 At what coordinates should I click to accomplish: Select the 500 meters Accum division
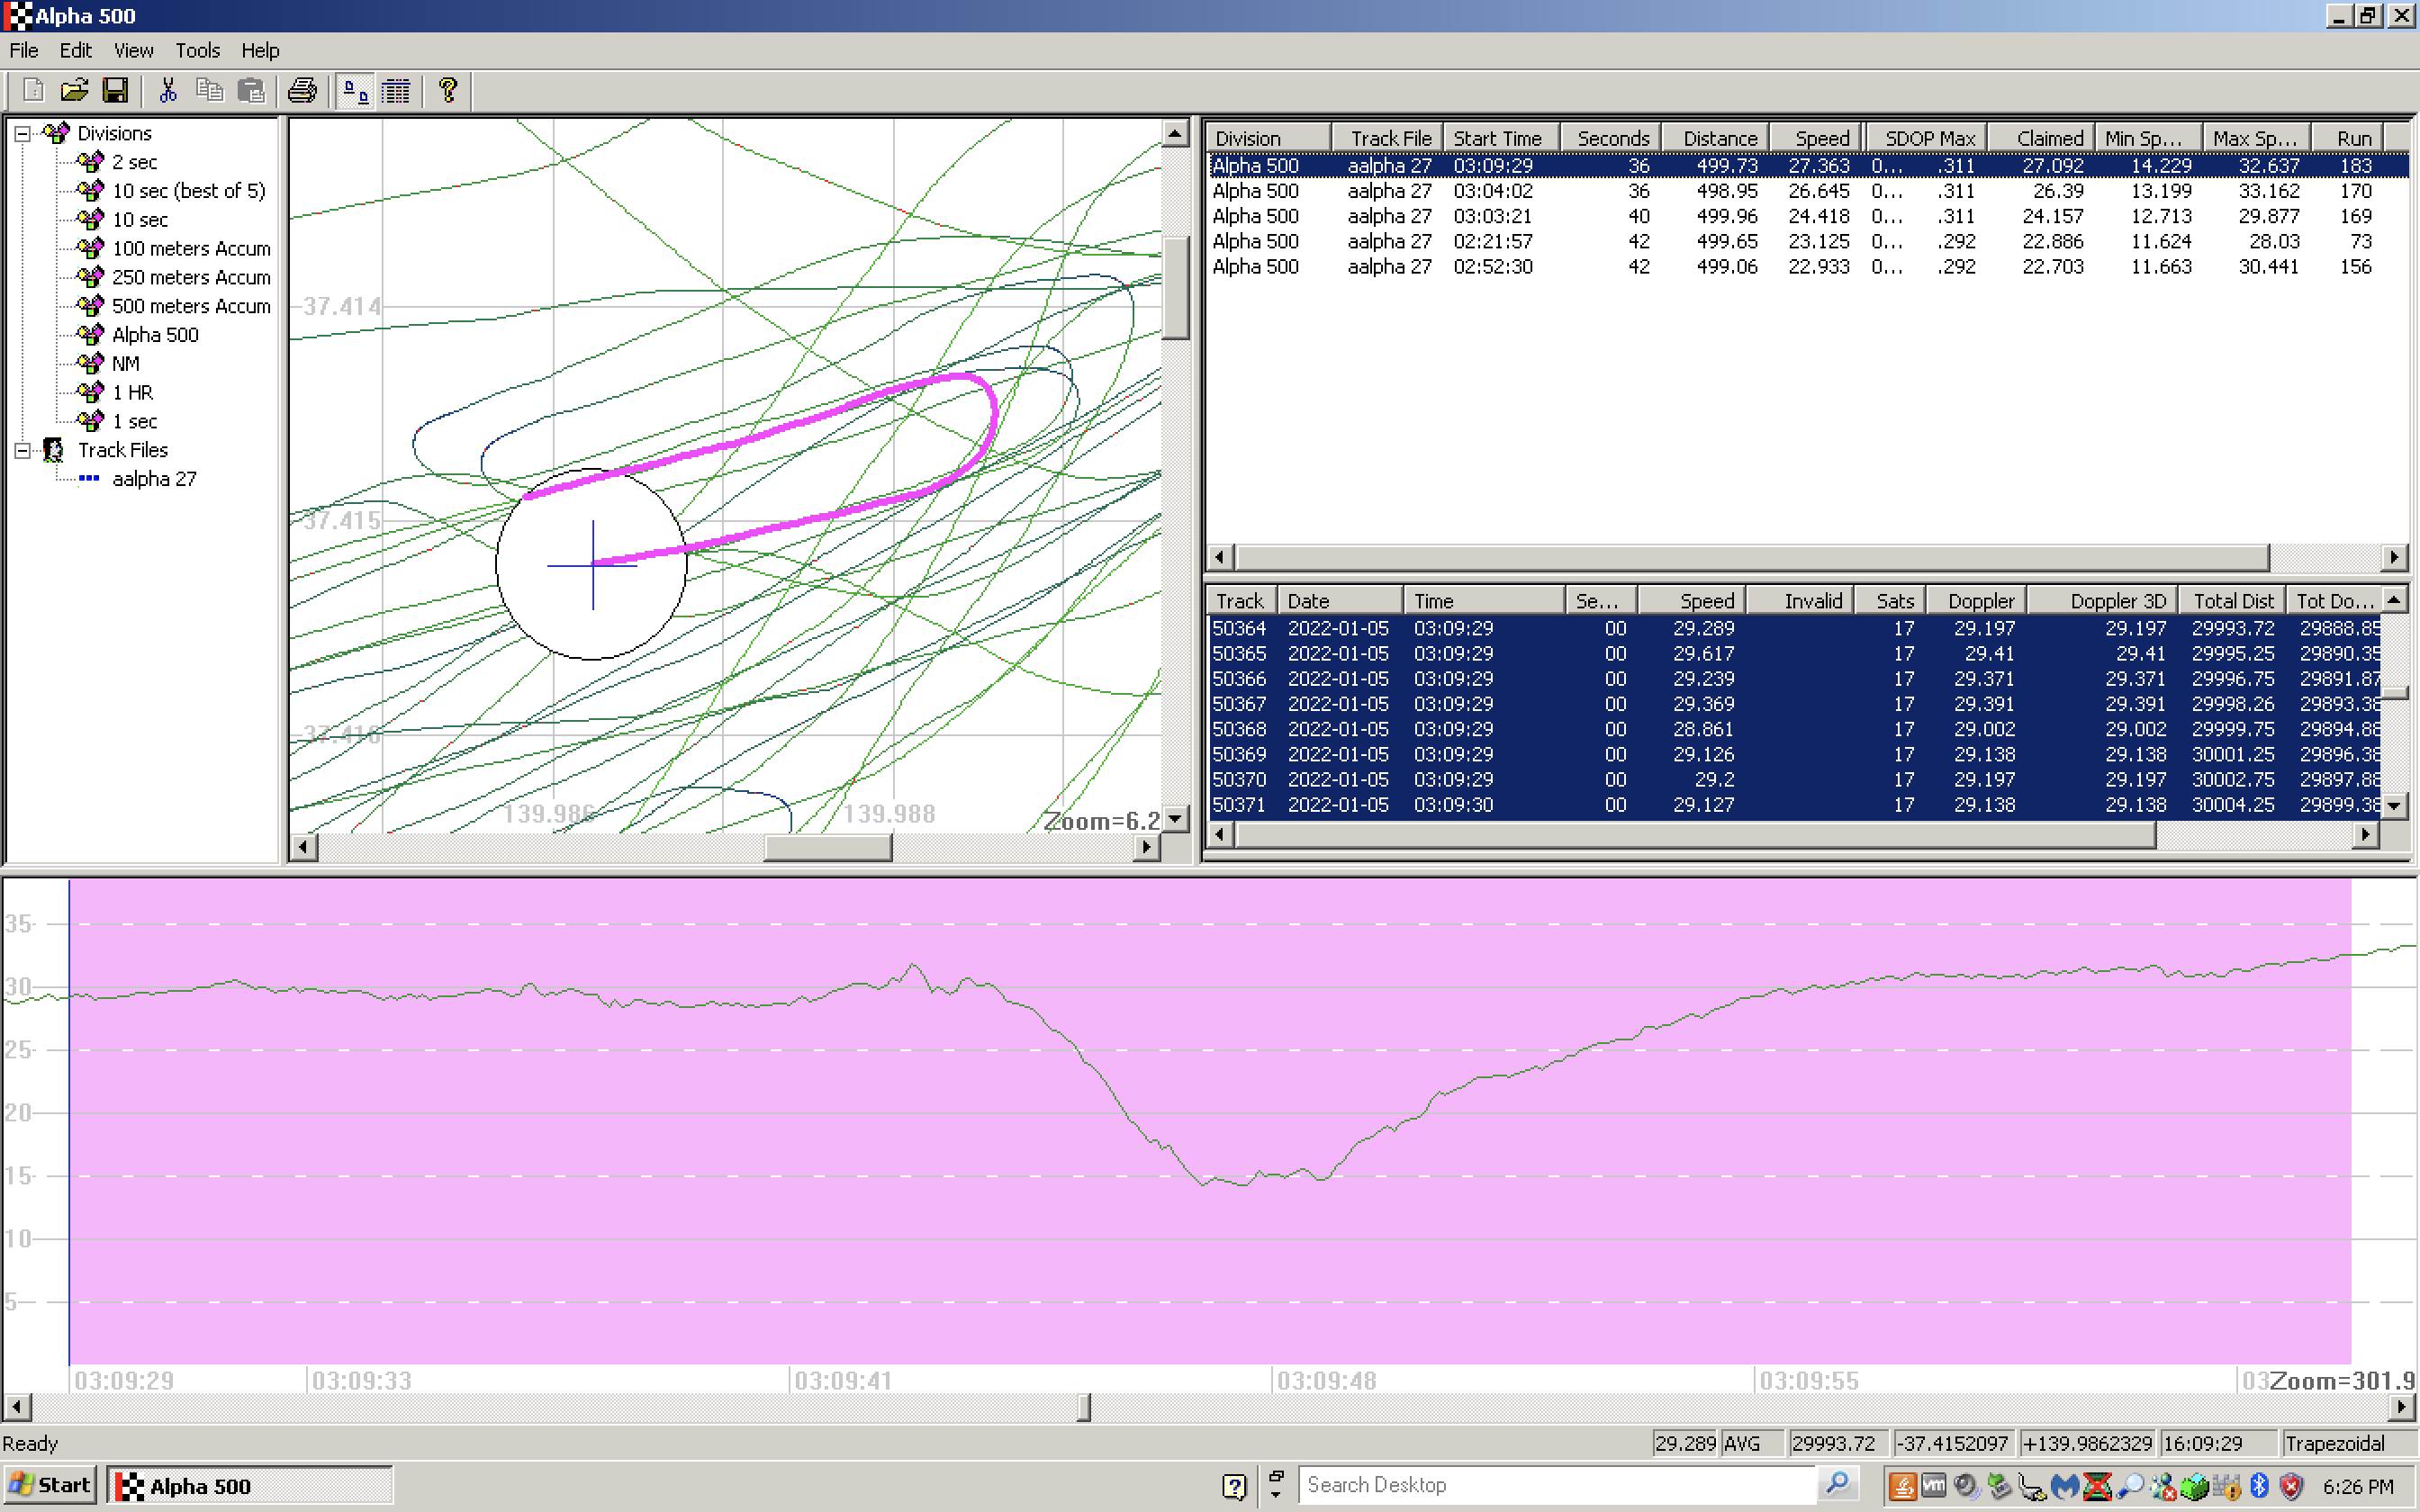(x=190, y=306)
